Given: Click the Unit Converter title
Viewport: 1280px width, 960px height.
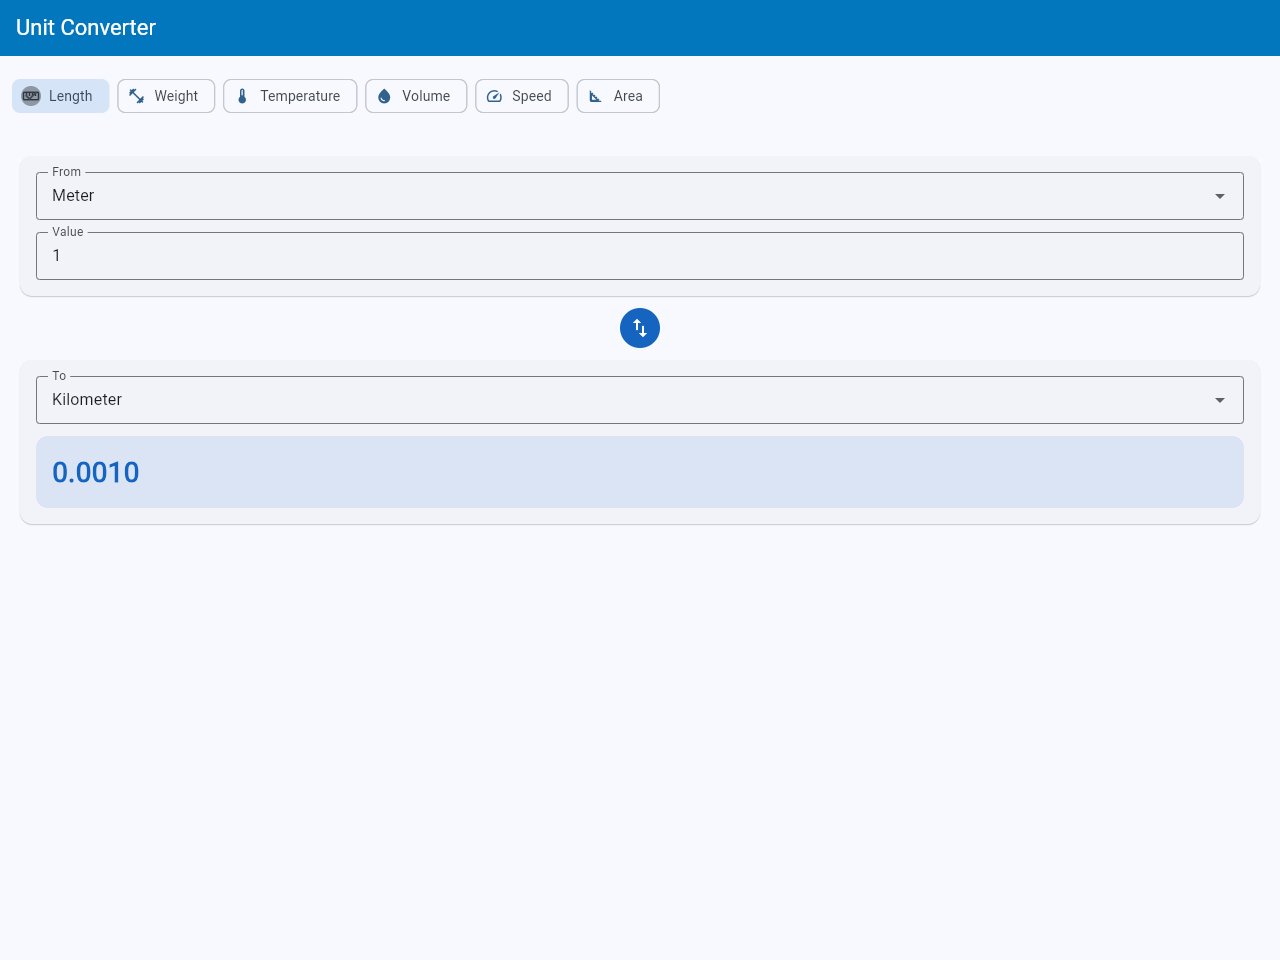Looking at the screenshot, I should pos(86,28).
